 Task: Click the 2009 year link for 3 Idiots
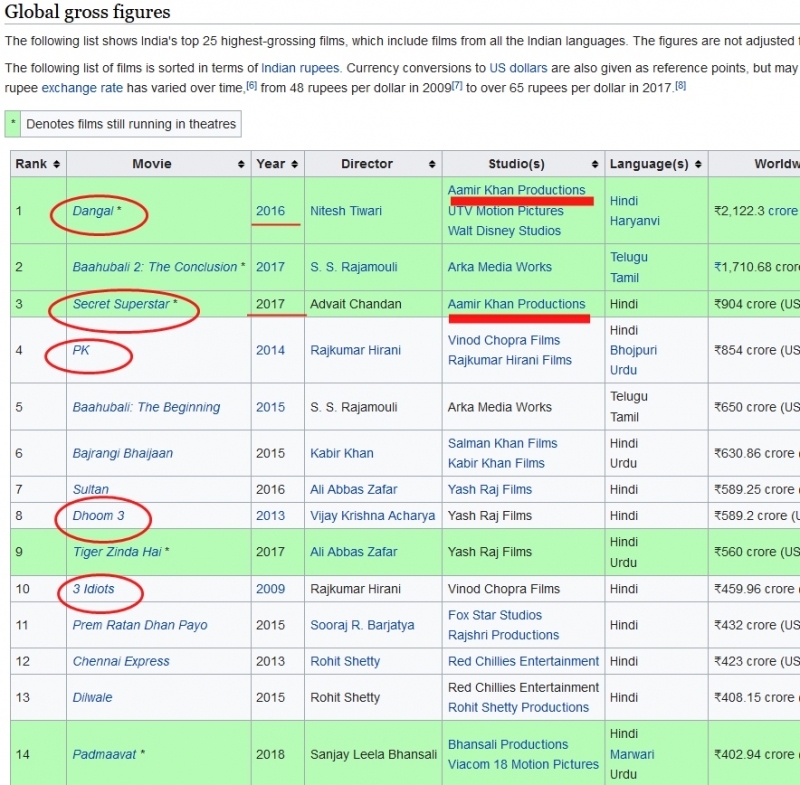click(270, 589)
